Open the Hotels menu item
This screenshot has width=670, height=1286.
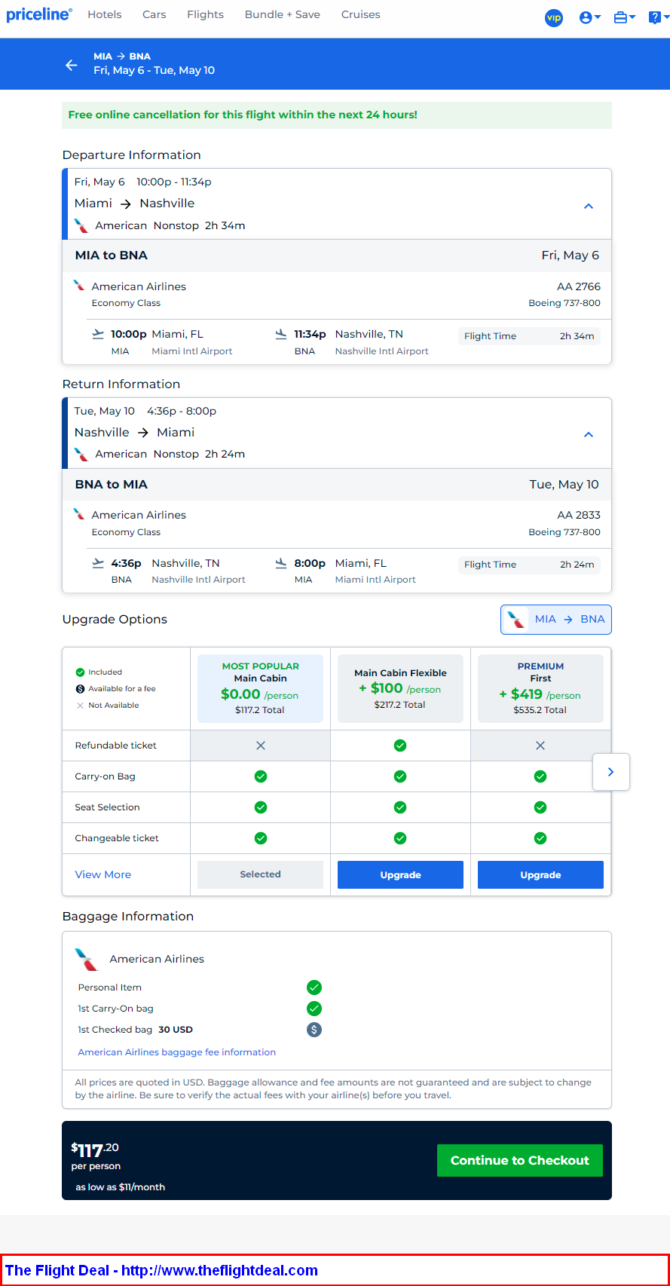pos(105,15)
